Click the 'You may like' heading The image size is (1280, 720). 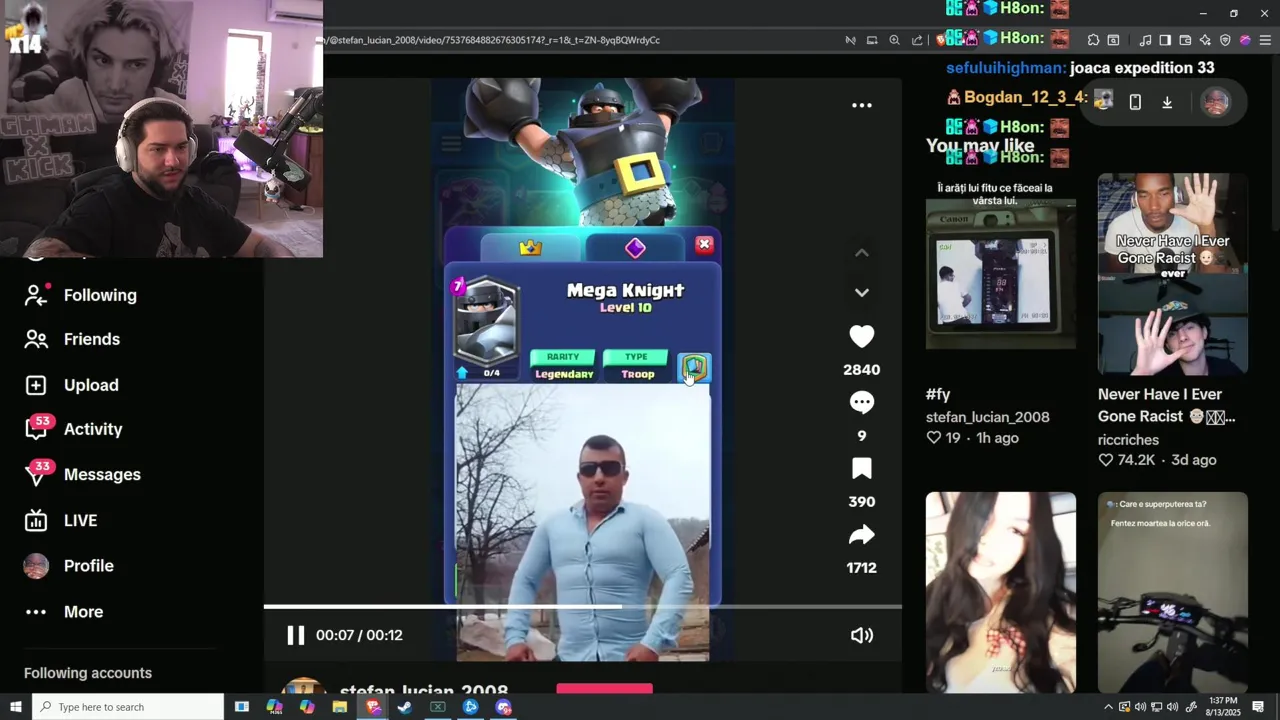coord(980,146)
